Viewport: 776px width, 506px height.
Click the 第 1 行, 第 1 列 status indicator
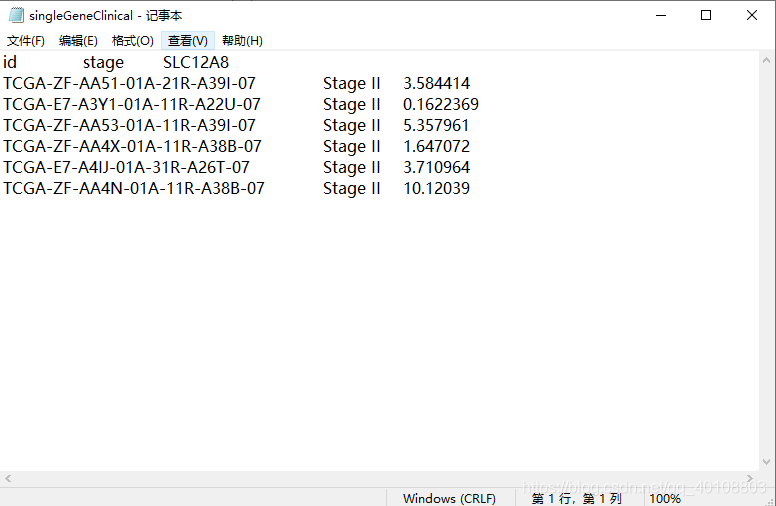click(x=577, y=498)
